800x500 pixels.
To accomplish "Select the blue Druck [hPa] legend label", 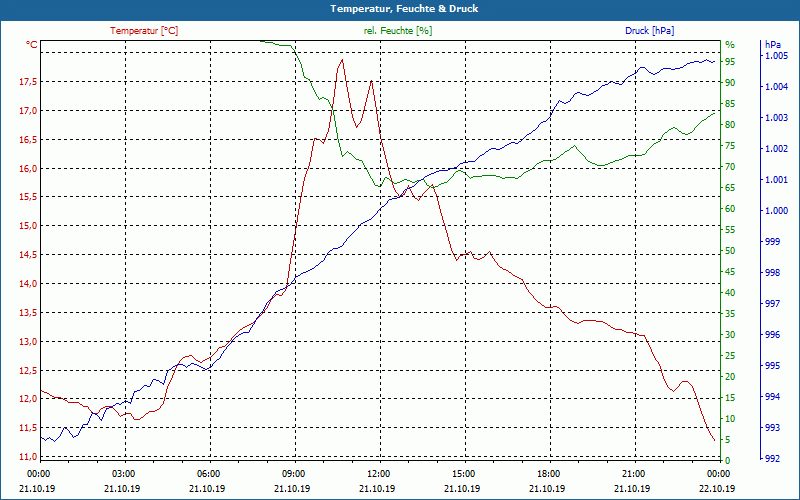I will [649, 31].
